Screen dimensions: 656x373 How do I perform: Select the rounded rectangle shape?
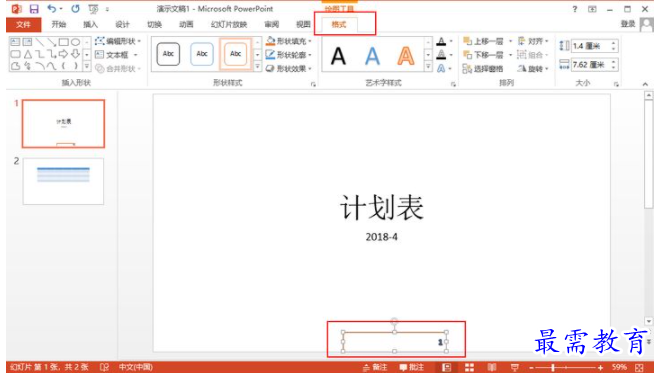(x=15, y=54)
